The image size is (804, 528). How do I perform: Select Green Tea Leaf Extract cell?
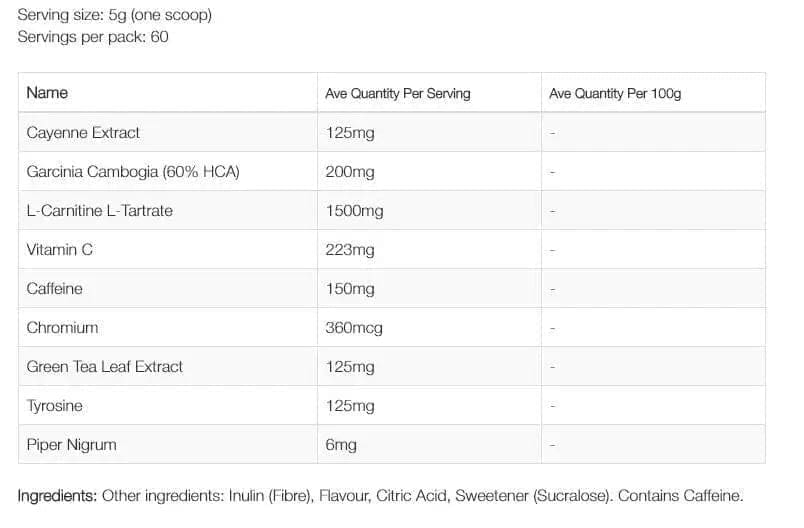[x=105, y=367]
